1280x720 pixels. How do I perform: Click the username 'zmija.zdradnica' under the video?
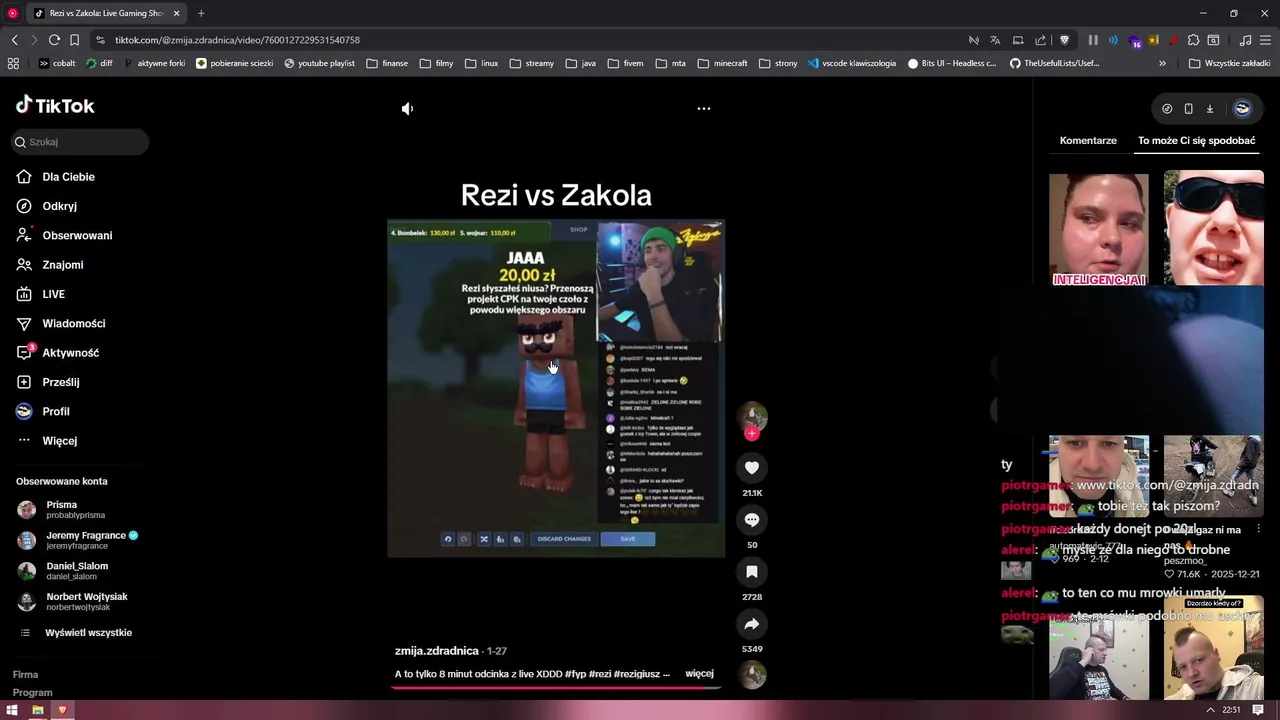[436, 651]
